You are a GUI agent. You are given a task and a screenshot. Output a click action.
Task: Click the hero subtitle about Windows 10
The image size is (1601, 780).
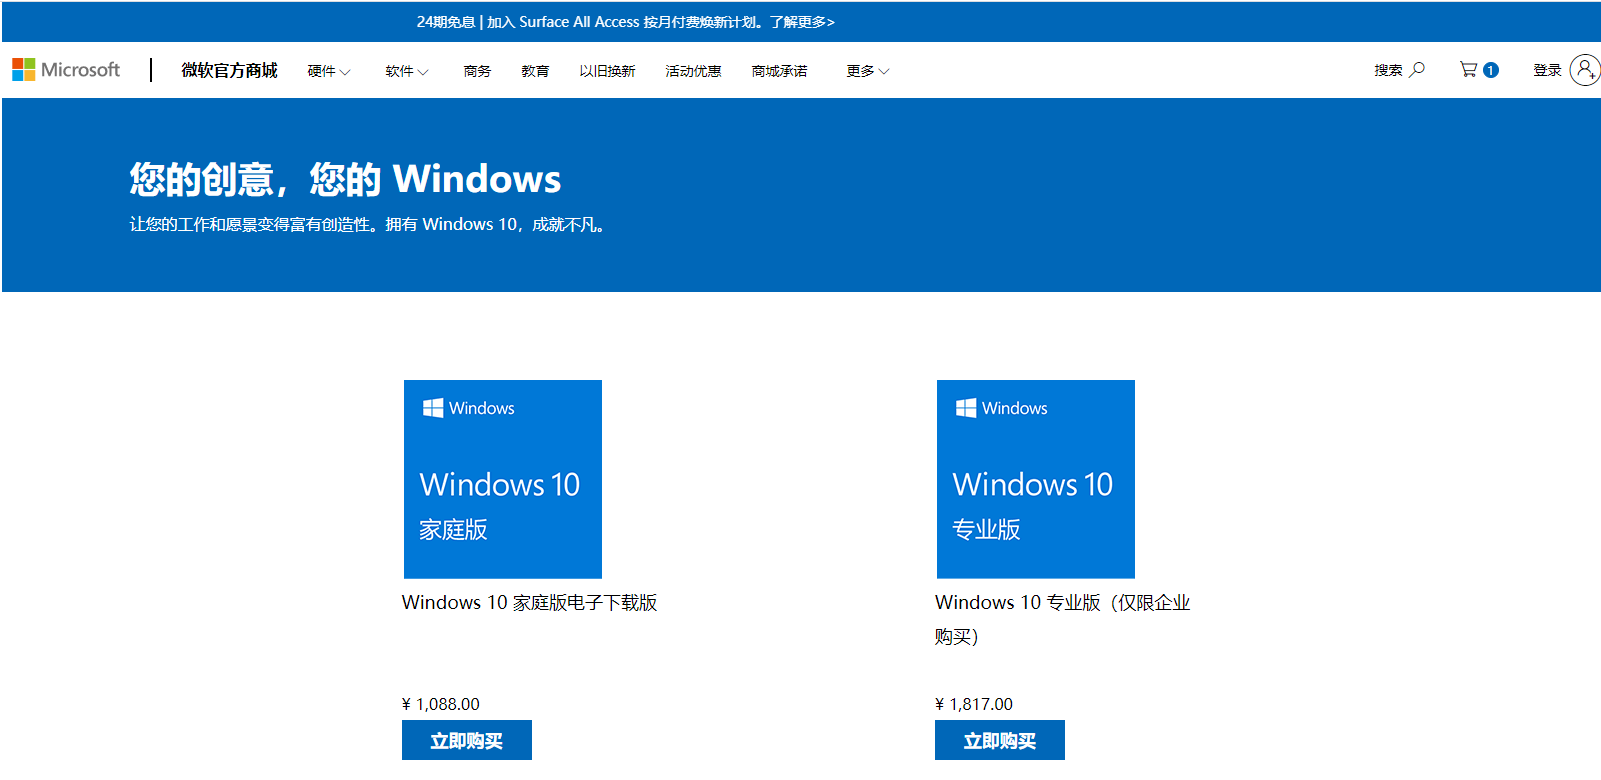pyautogui.click(x=368, y=225)
